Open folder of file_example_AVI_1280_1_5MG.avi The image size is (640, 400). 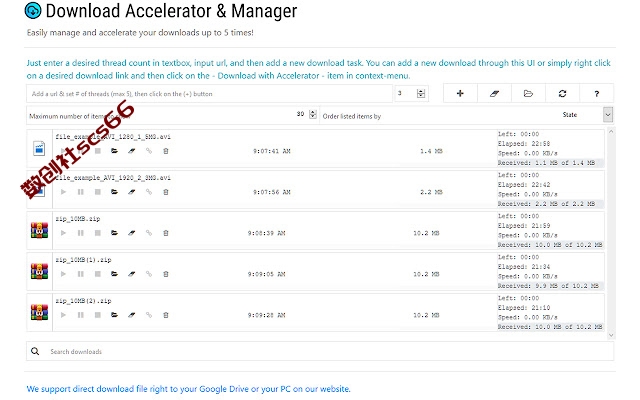(114, 151)
